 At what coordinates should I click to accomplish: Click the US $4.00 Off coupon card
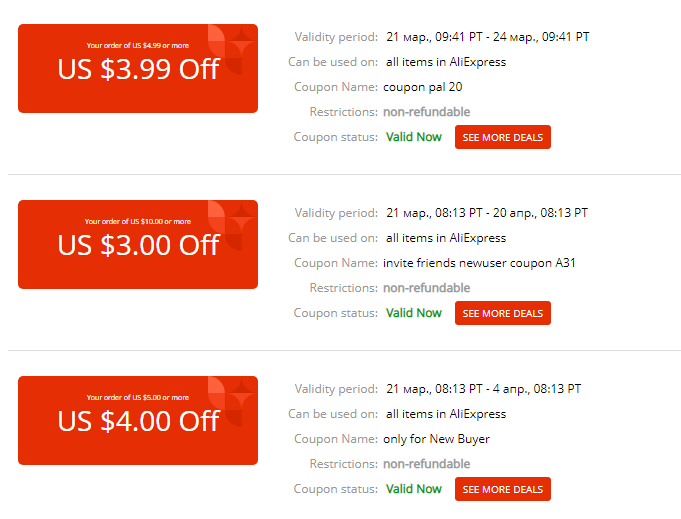pos(138,420)
